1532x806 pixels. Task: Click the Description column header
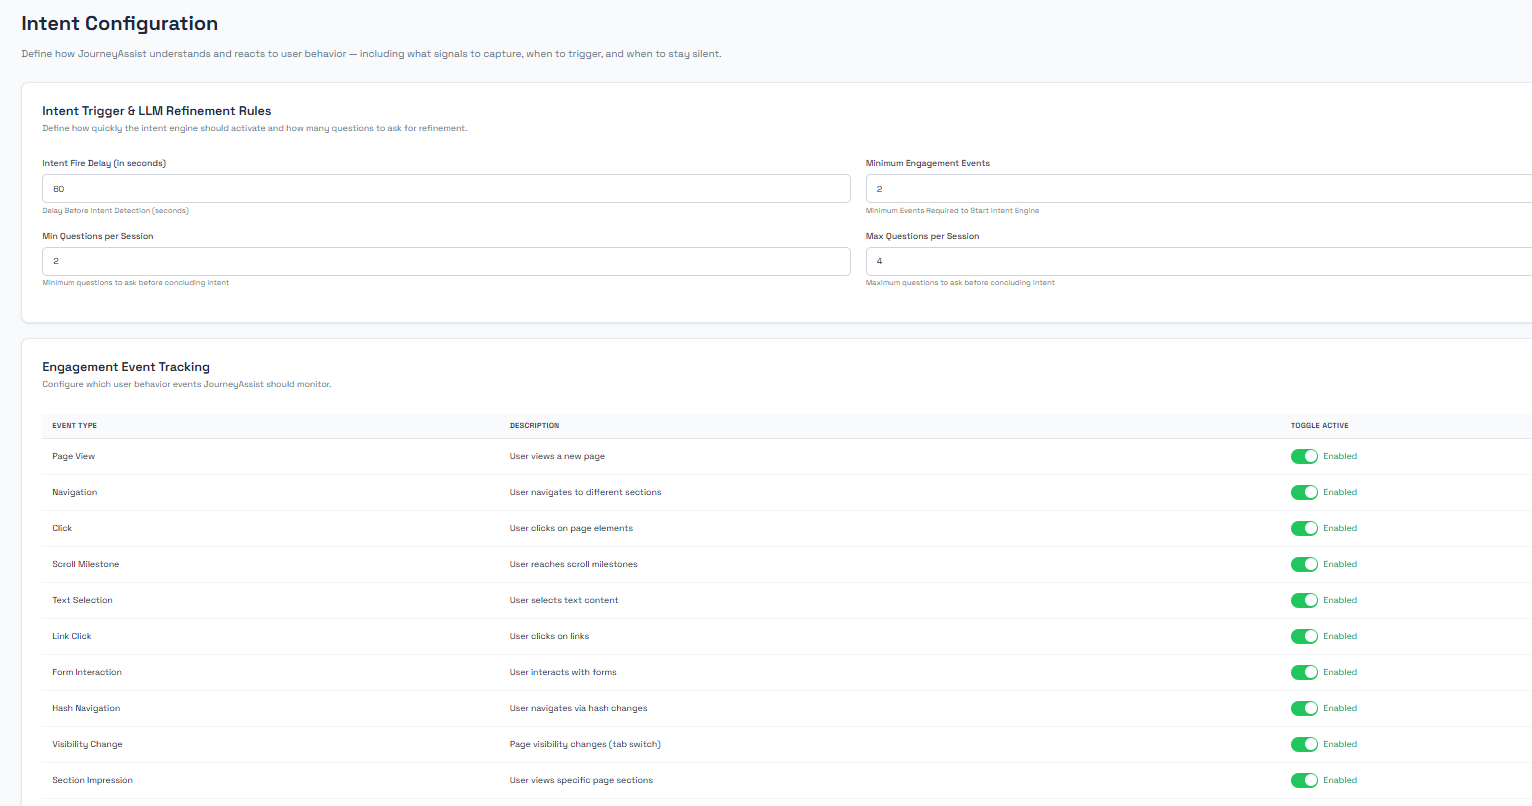coord(534,426)
